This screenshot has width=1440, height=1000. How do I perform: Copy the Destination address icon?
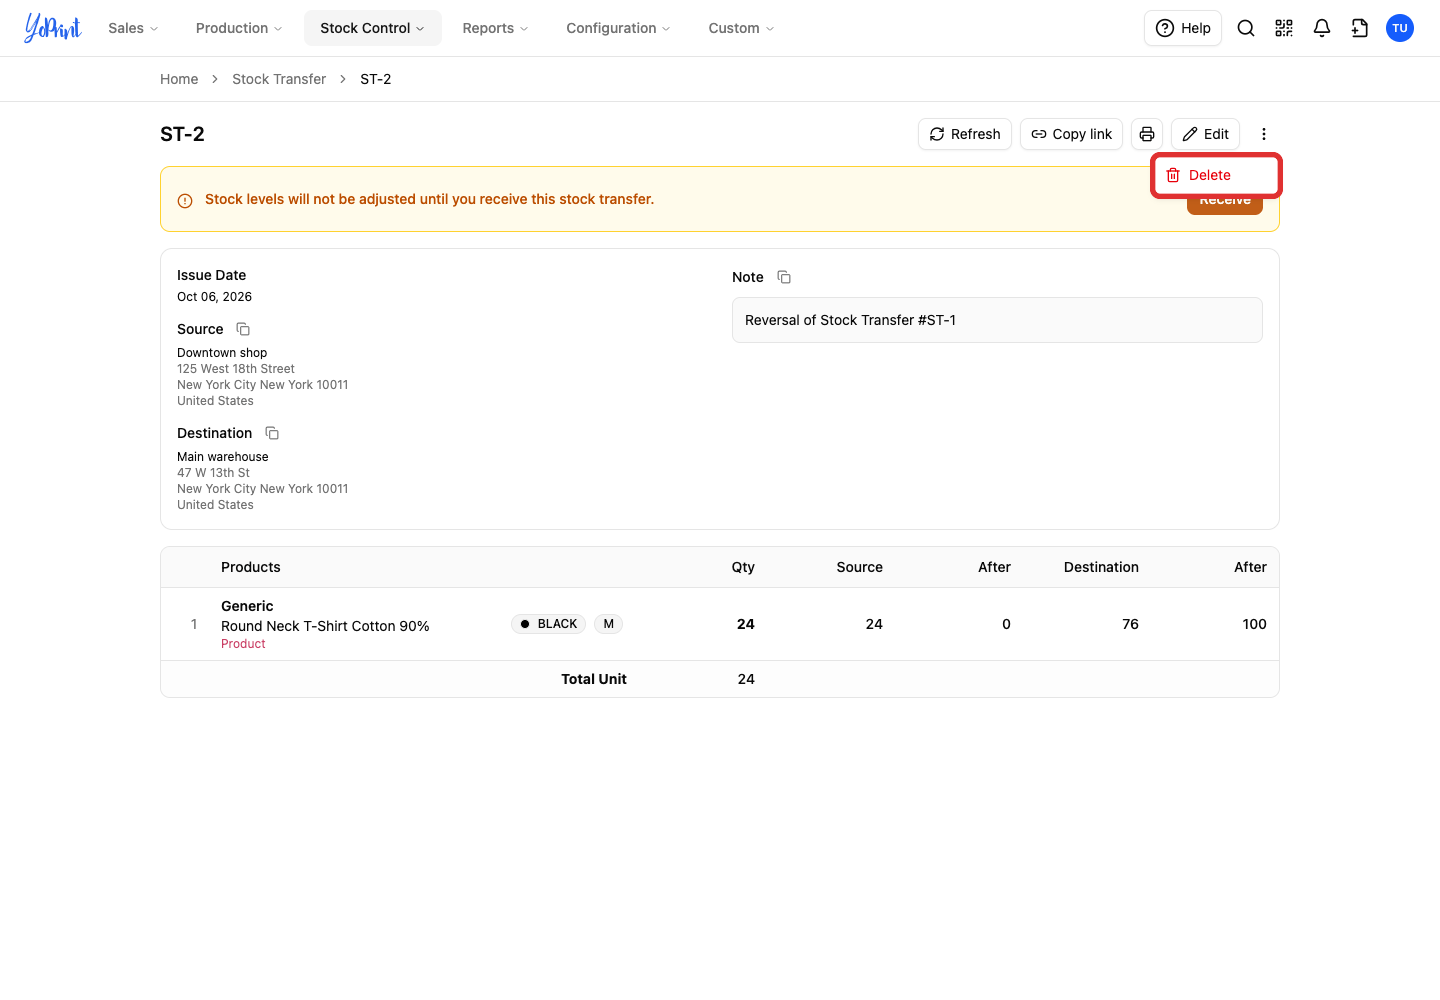(x=272, y=433)
